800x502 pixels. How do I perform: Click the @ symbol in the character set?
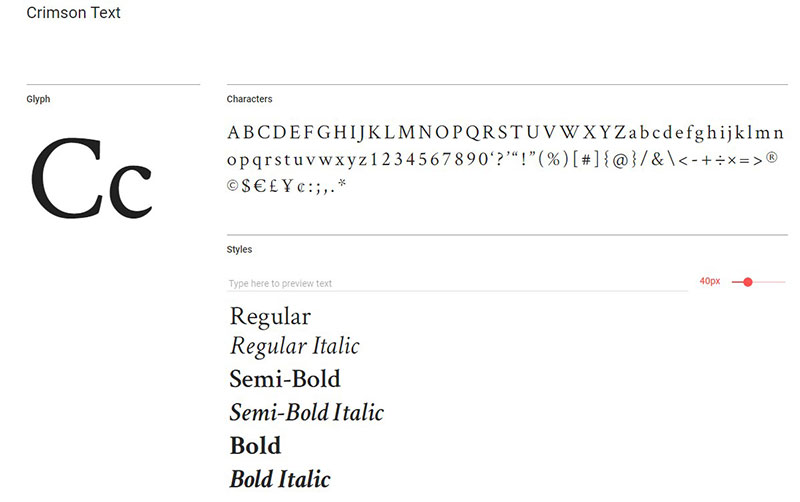619,161
